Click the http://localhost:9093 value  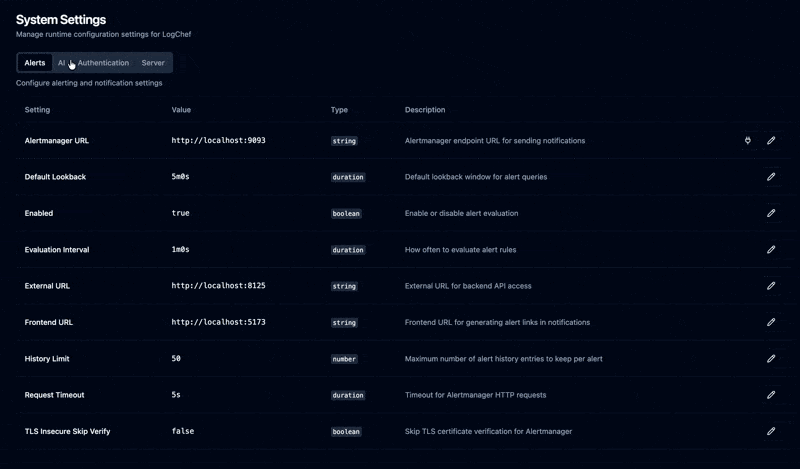(x=218, y=141)
